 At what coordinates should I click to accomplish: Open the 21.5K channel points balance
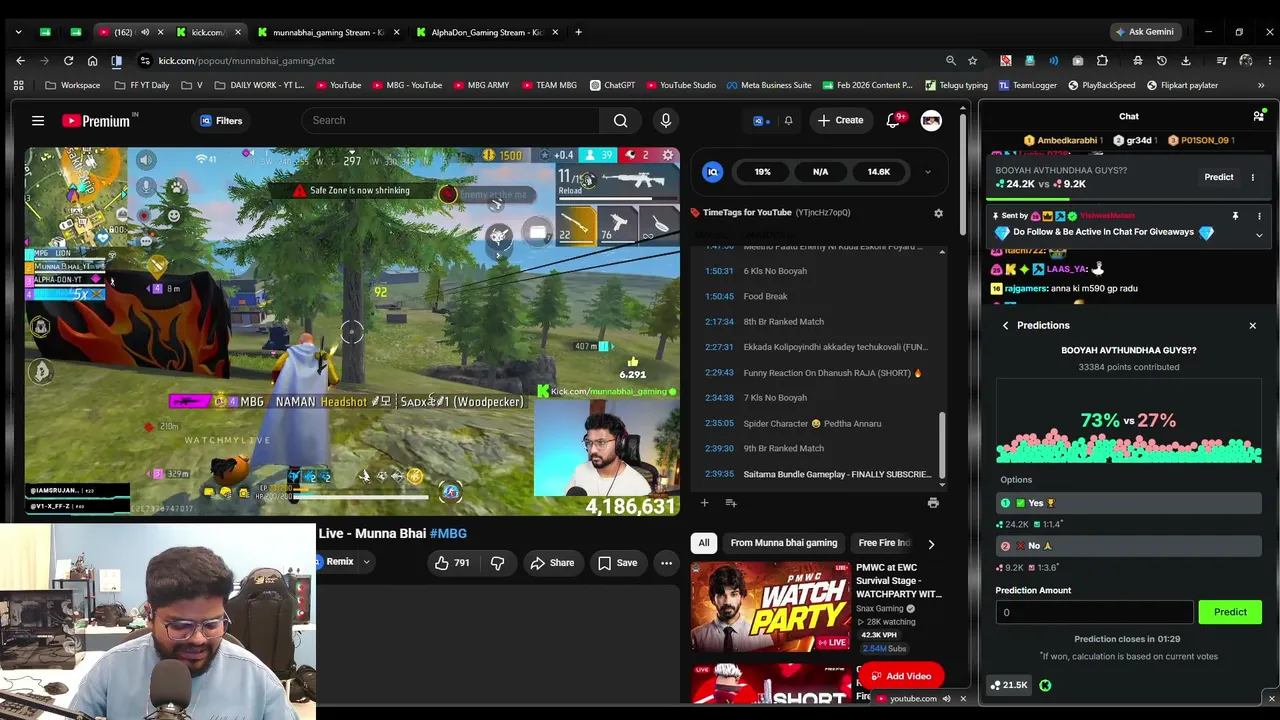tap(1008, 685)
